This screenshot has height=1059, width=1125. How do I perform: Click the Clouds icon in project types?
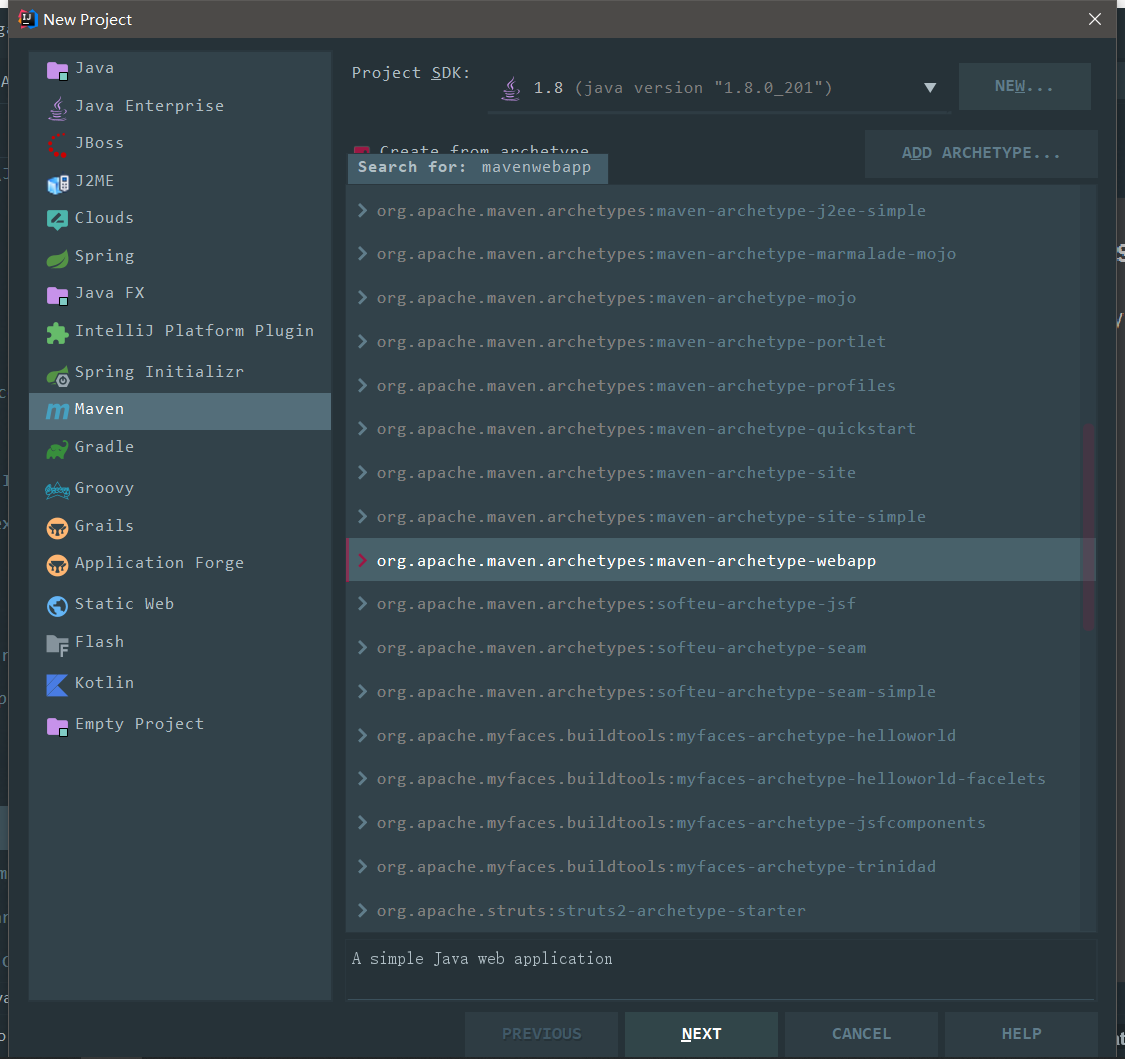pos(57,220)
